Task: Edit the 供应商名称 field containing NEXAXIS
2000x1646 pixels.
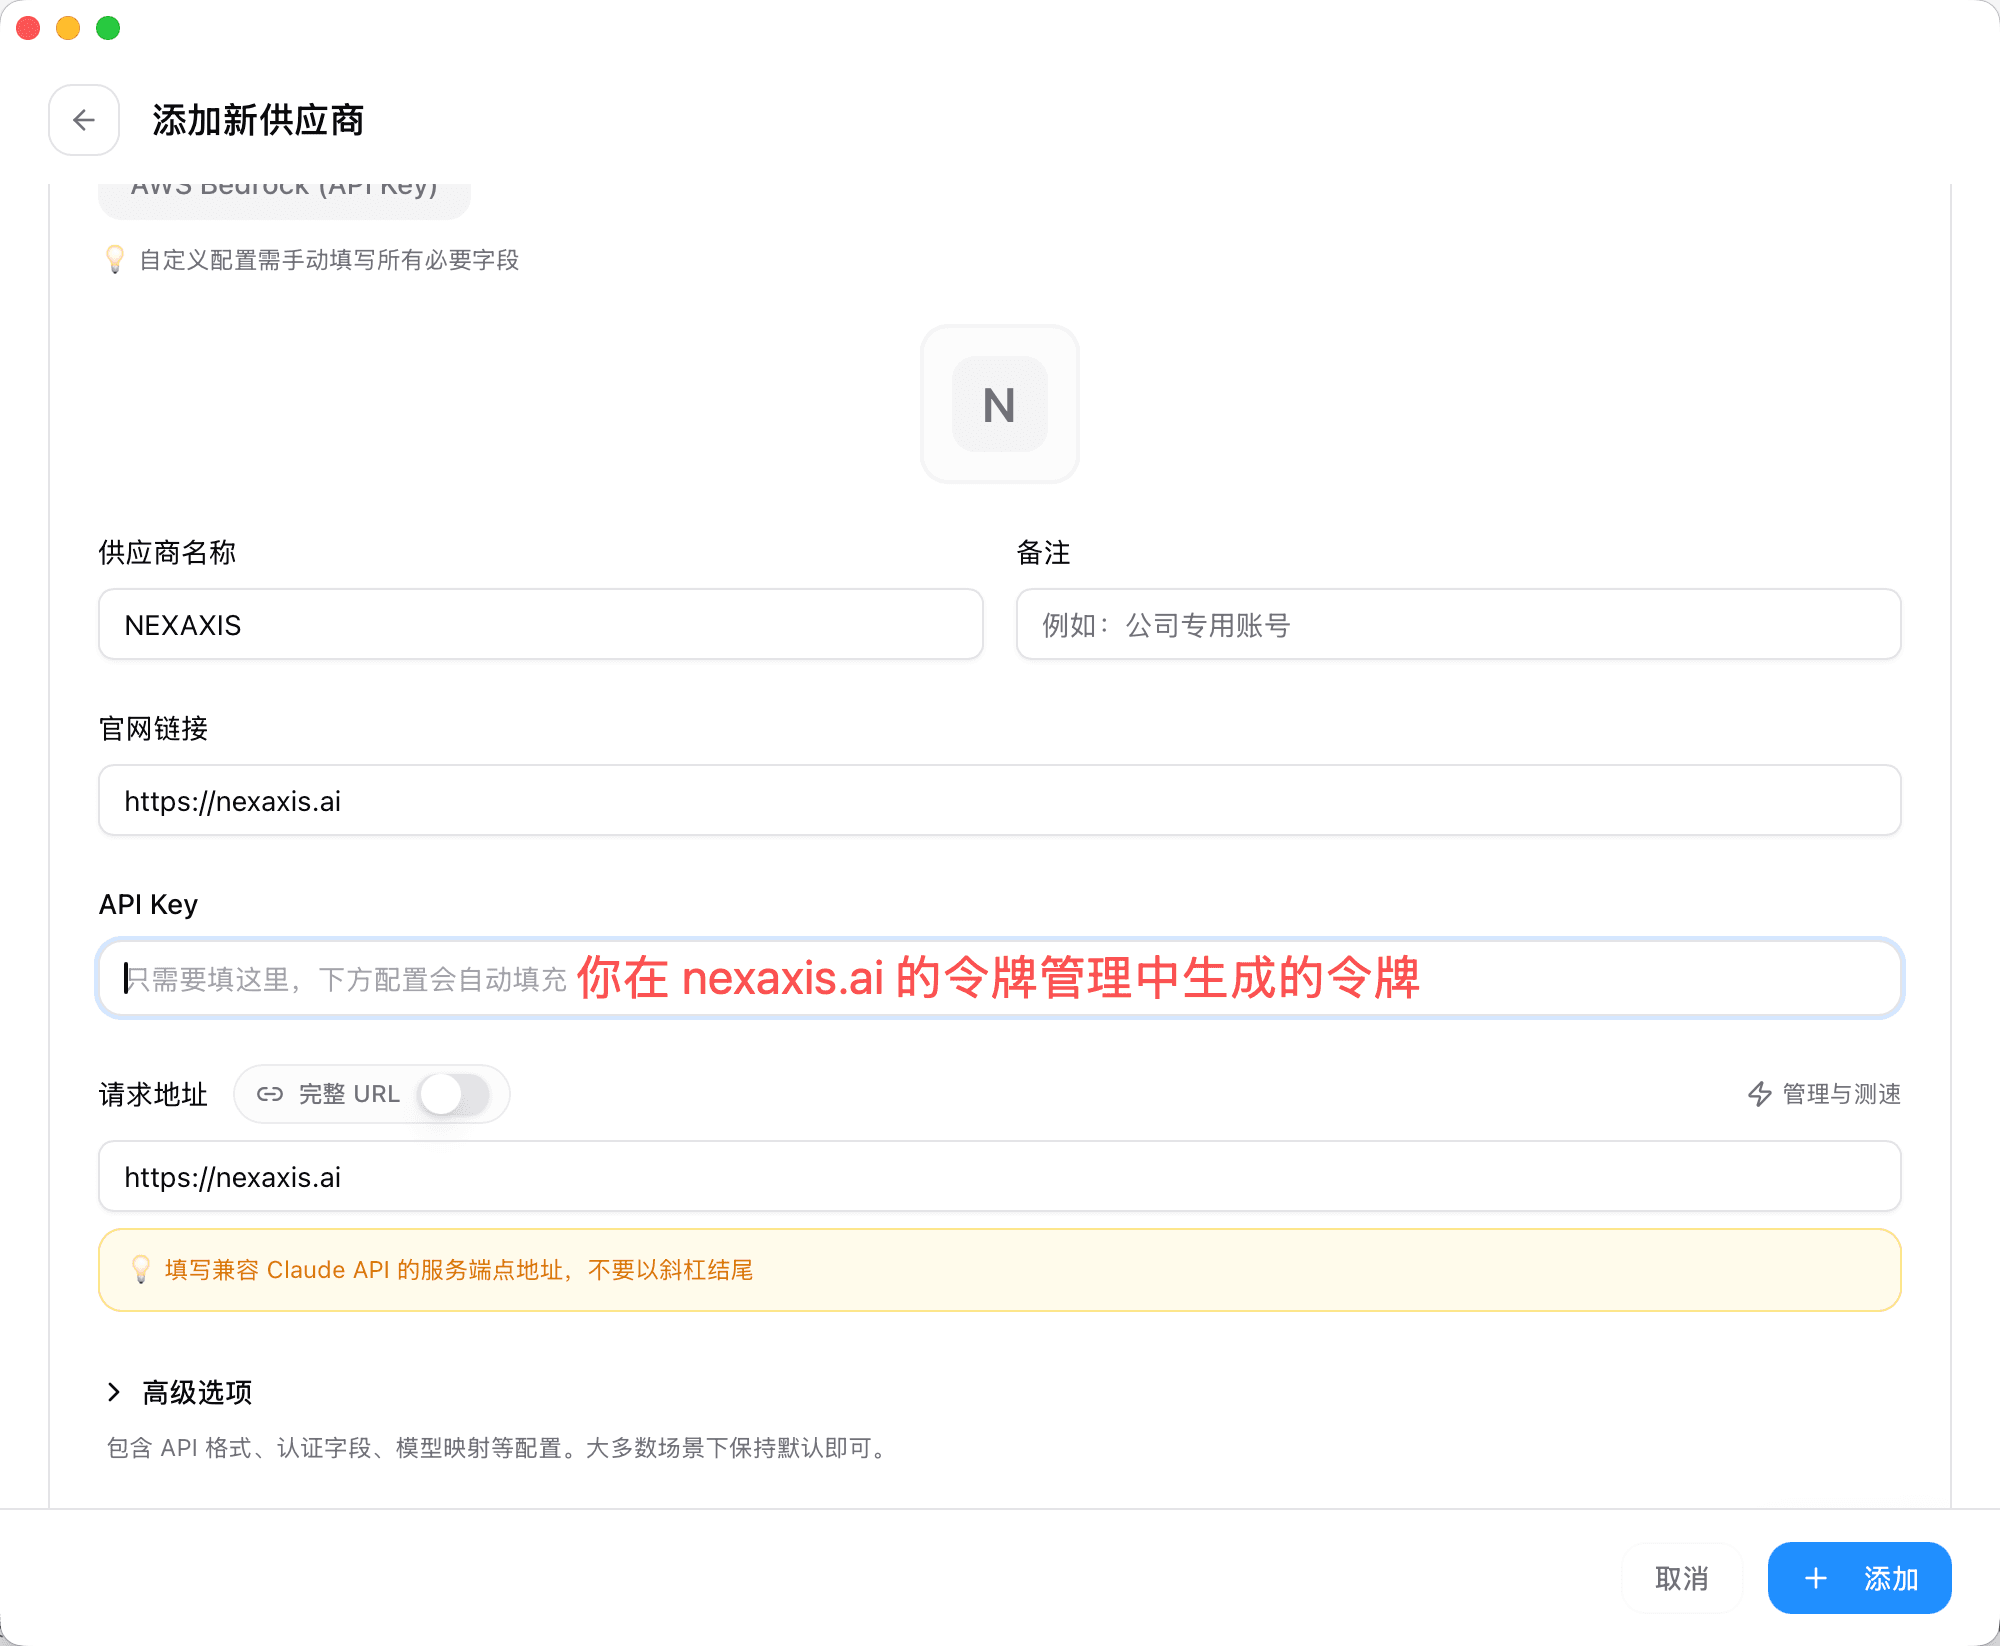Action: tap(540, 625)
